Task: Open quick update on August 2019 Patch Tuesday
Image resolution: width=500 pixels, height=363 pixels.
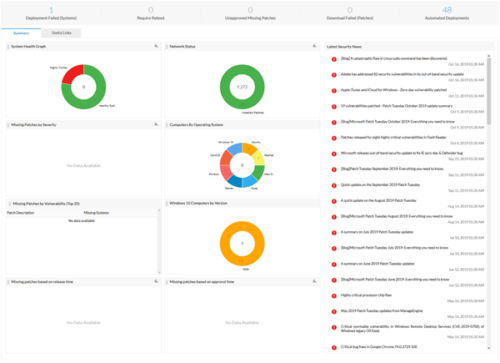Action: pos(378,200)
